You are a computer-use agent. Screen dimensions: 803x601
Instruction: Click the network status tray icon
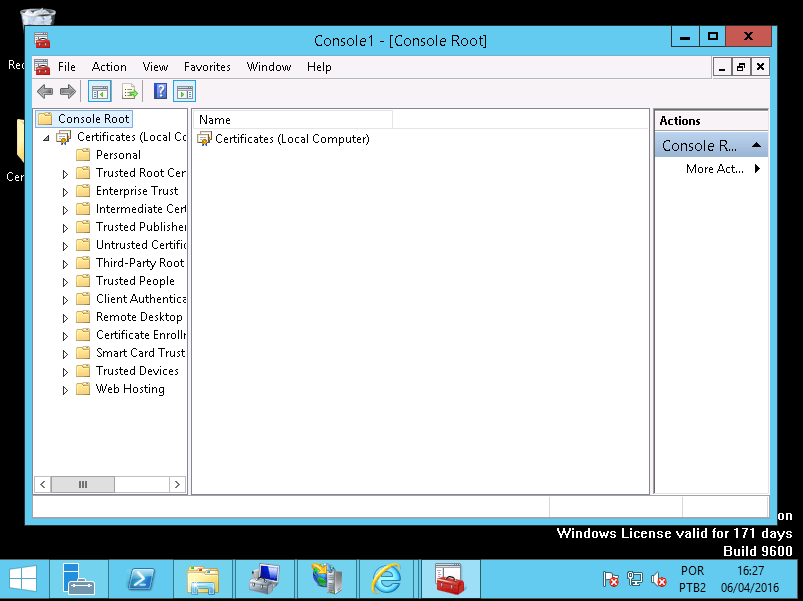click(635, 579)
